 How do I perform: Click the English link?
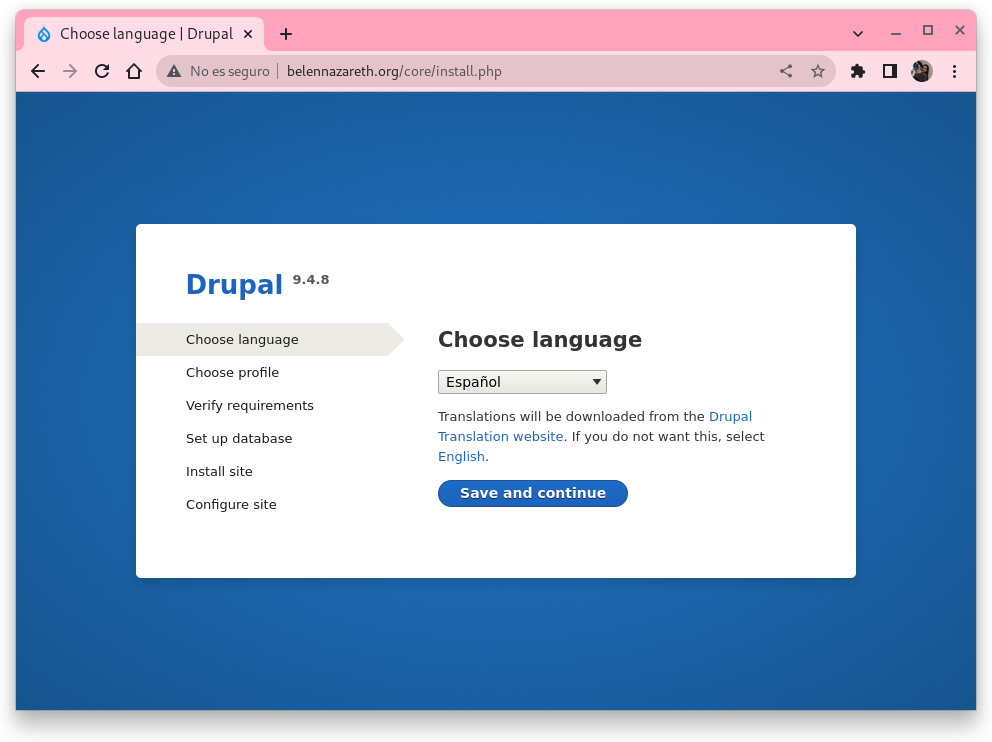[x=461, y=456]
